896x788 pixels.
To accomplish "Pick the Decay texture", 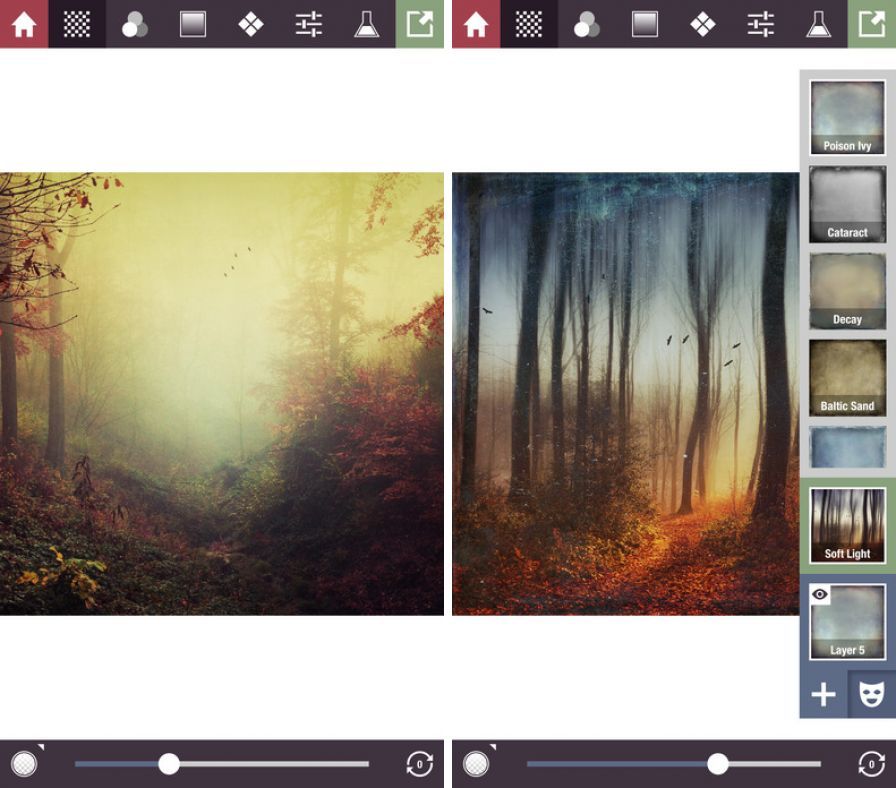I will 847,290.
